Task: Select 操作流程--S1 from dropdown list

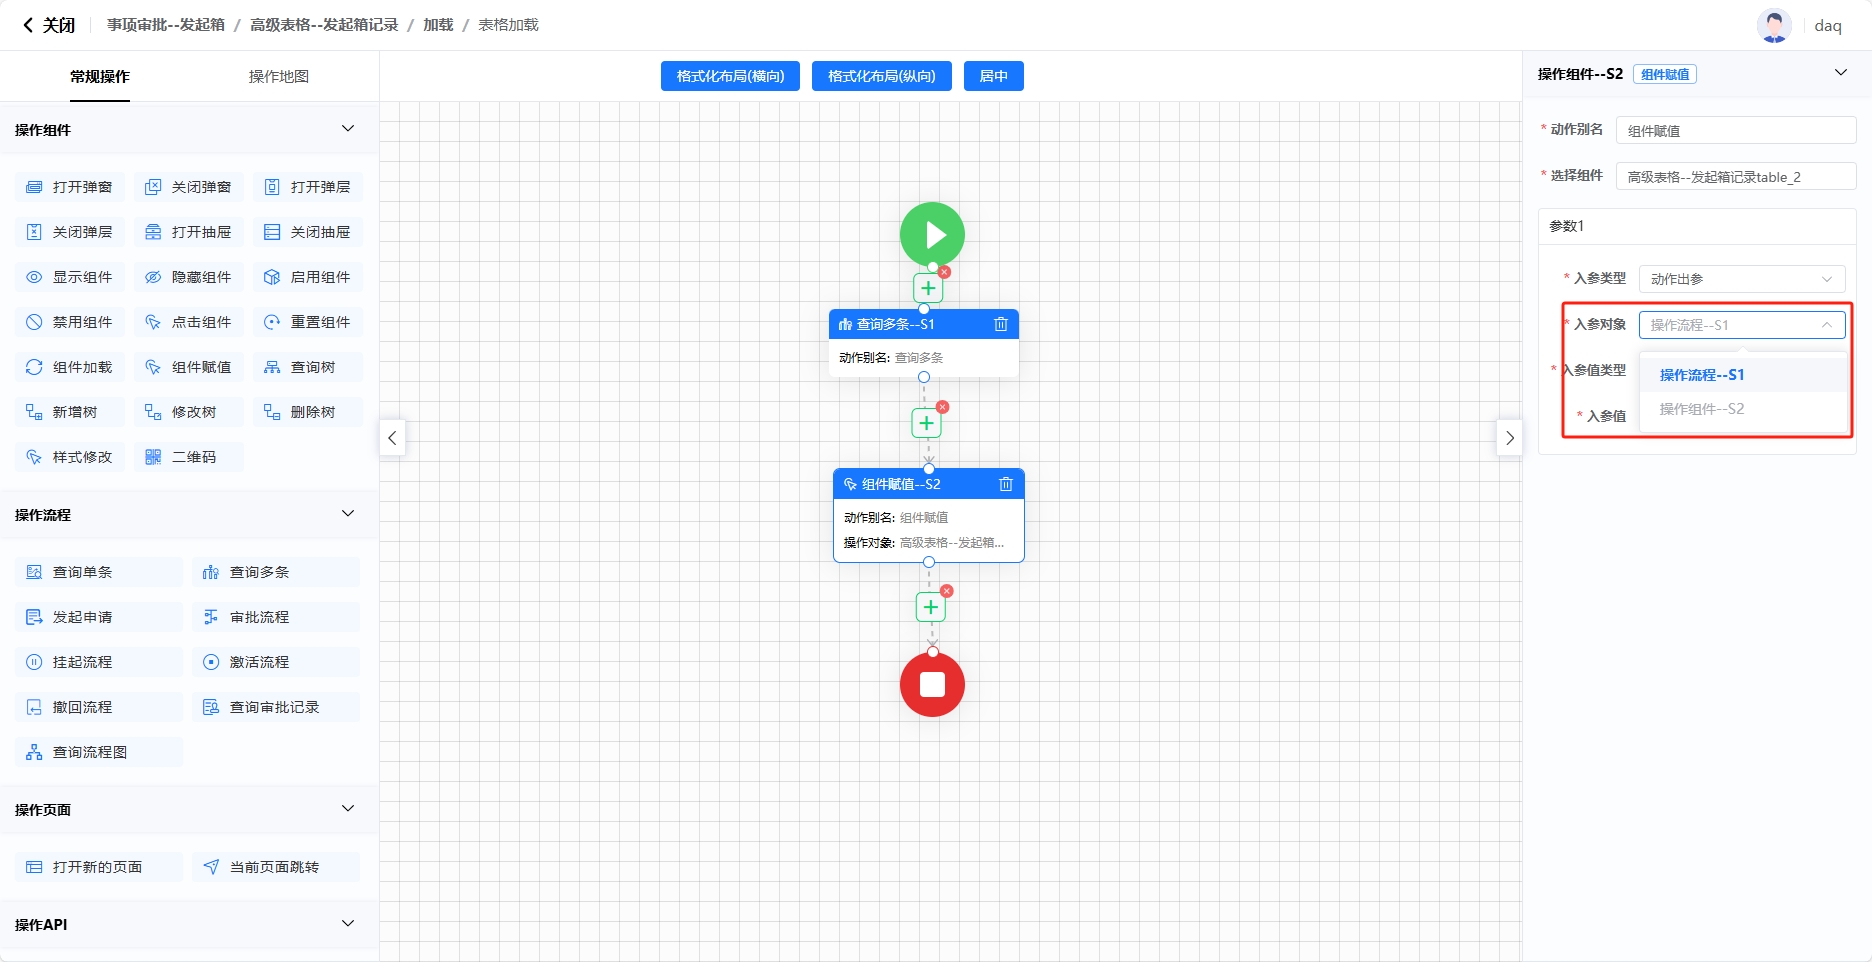Action: [1701, 375]
